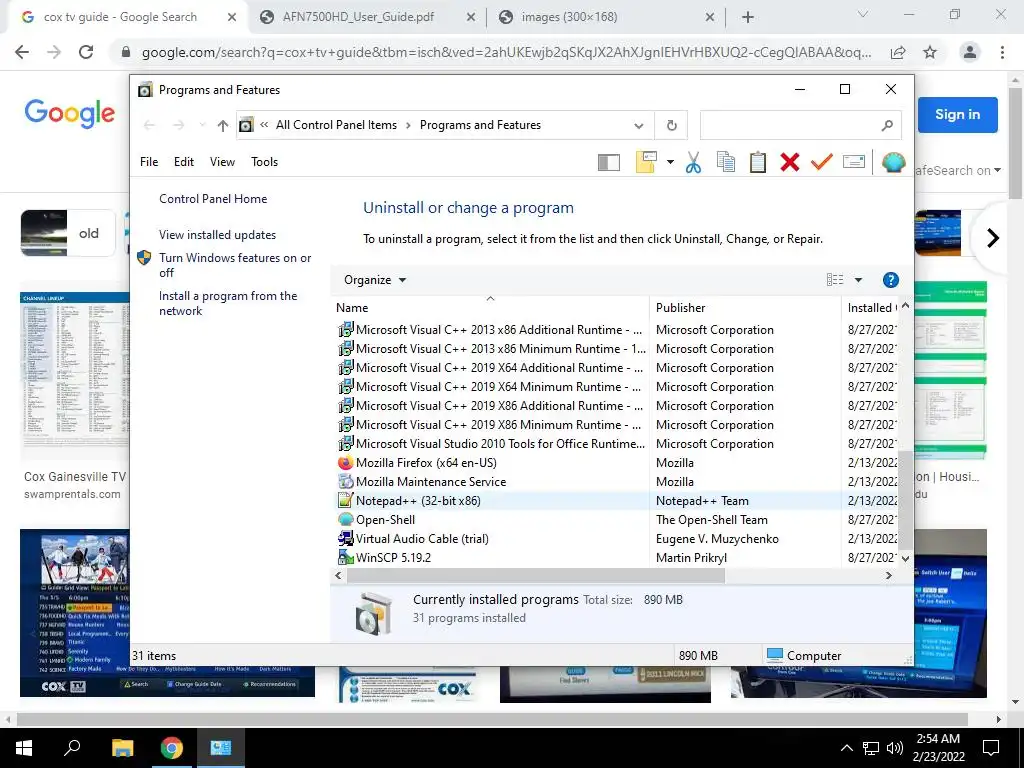
Task: Click the Google logo in Chrome
Action: tap(70, 113)
